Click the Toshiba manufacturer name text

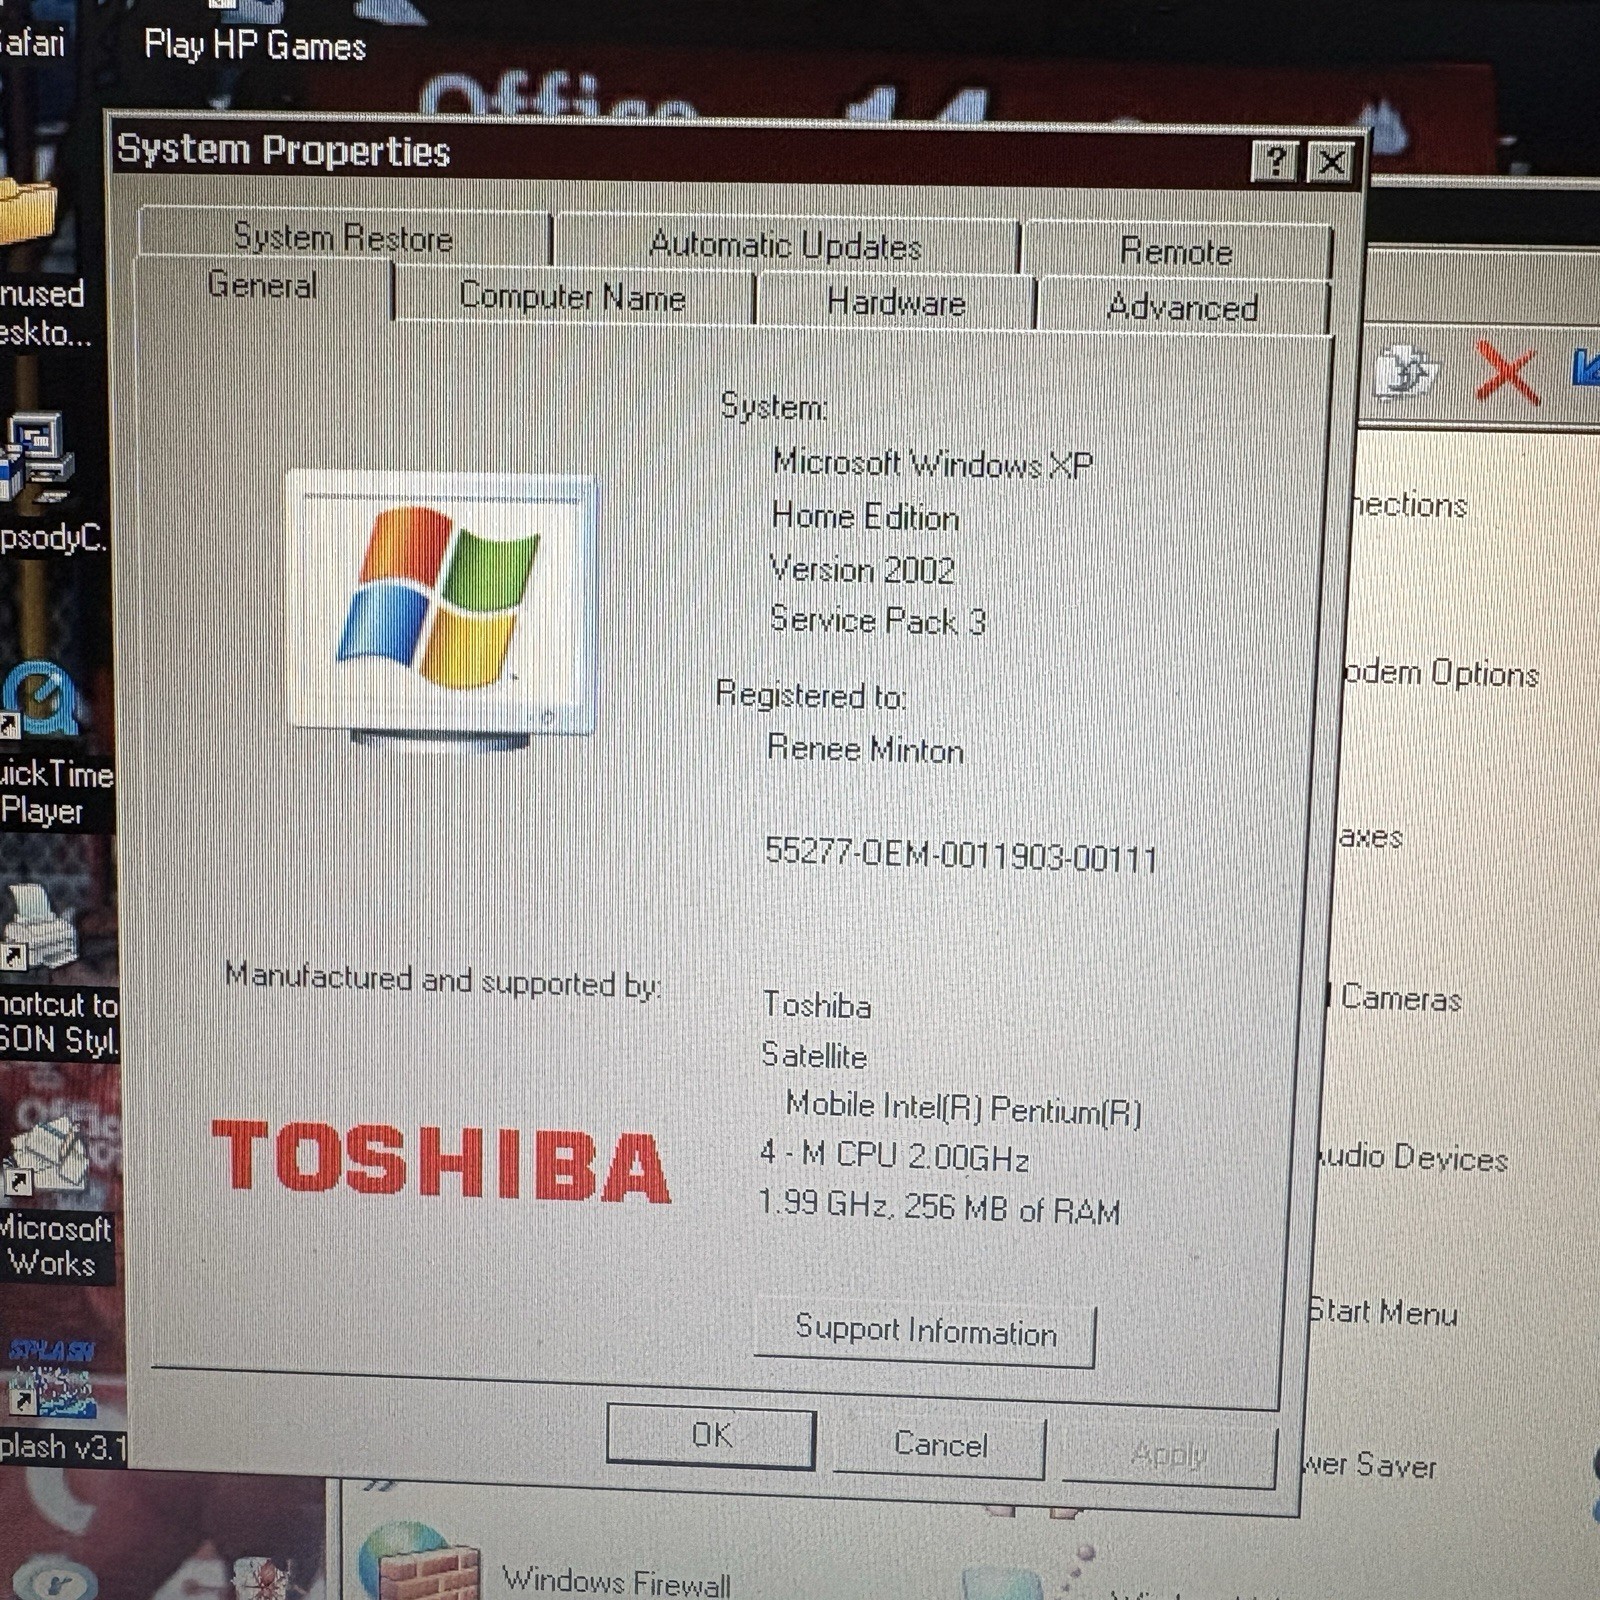[x=817, y=1004]
